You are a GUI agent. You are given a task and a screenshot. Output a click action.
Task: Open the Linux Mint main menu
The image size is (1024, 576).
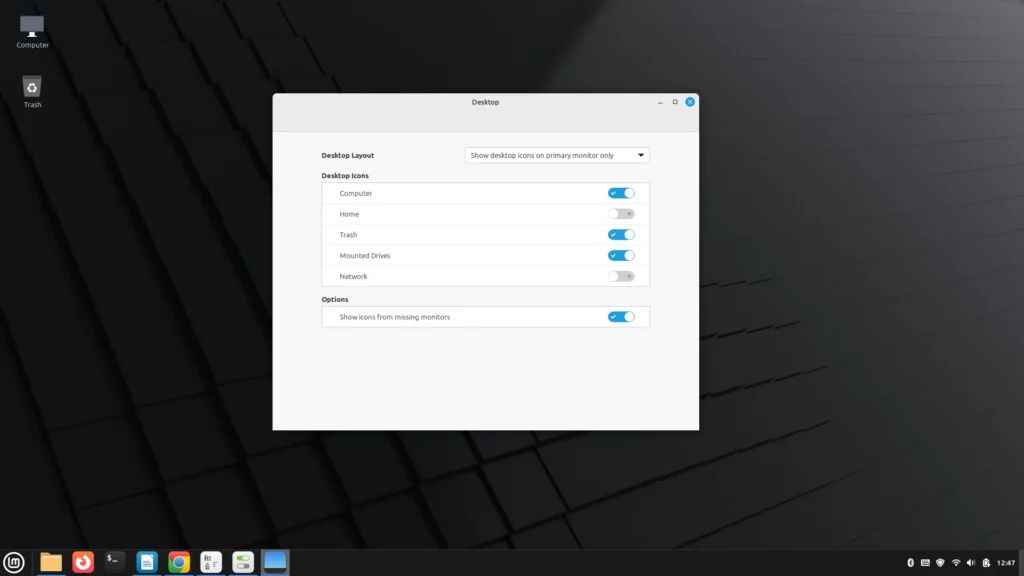(x=15, y=562)
